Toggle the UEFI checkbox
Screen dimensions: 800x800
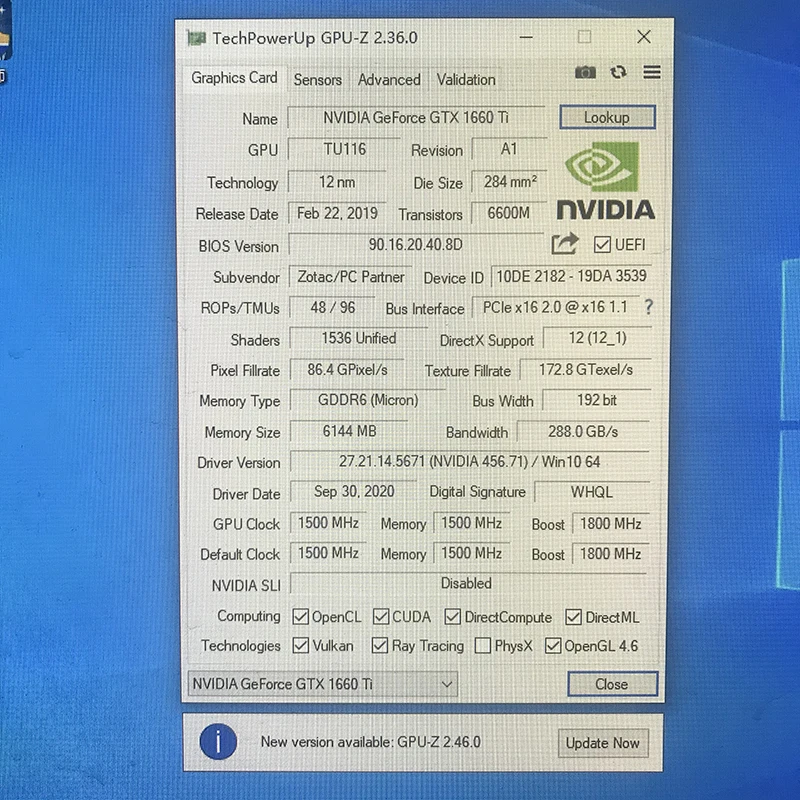pyautogui.click(x=602, y=244)
